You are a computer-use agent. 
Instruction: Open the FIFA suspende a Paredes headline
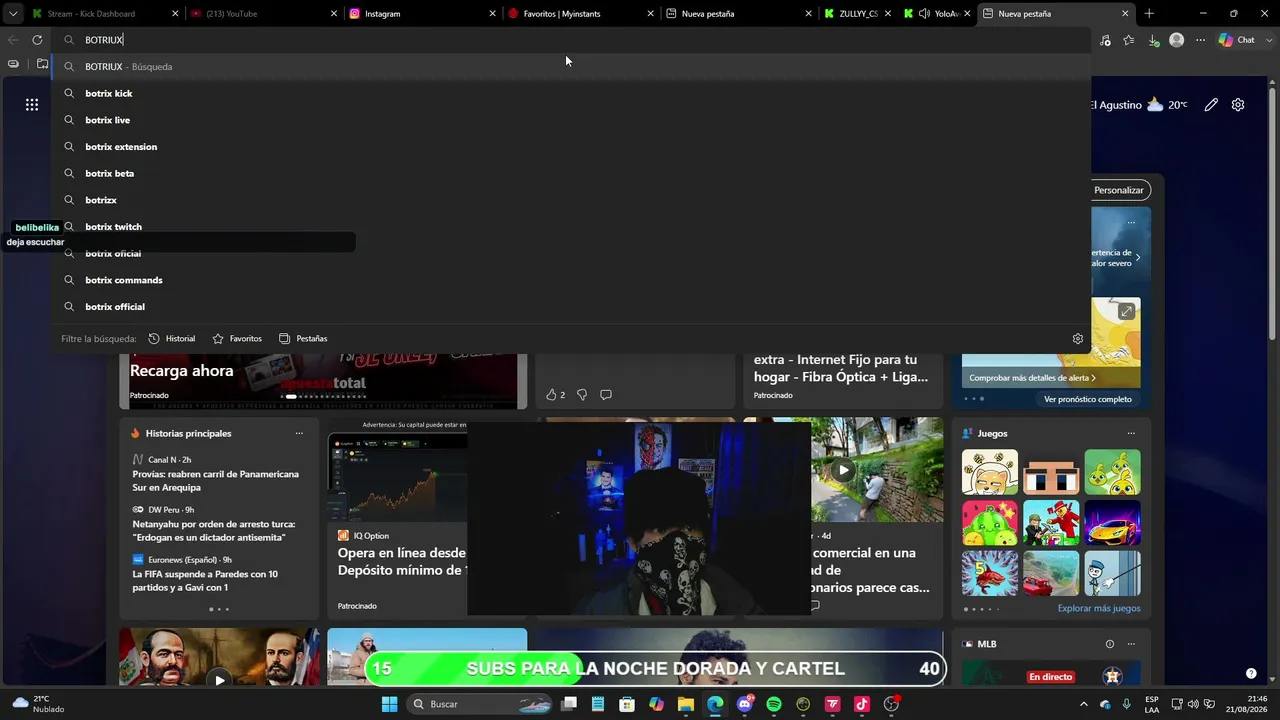205,581
